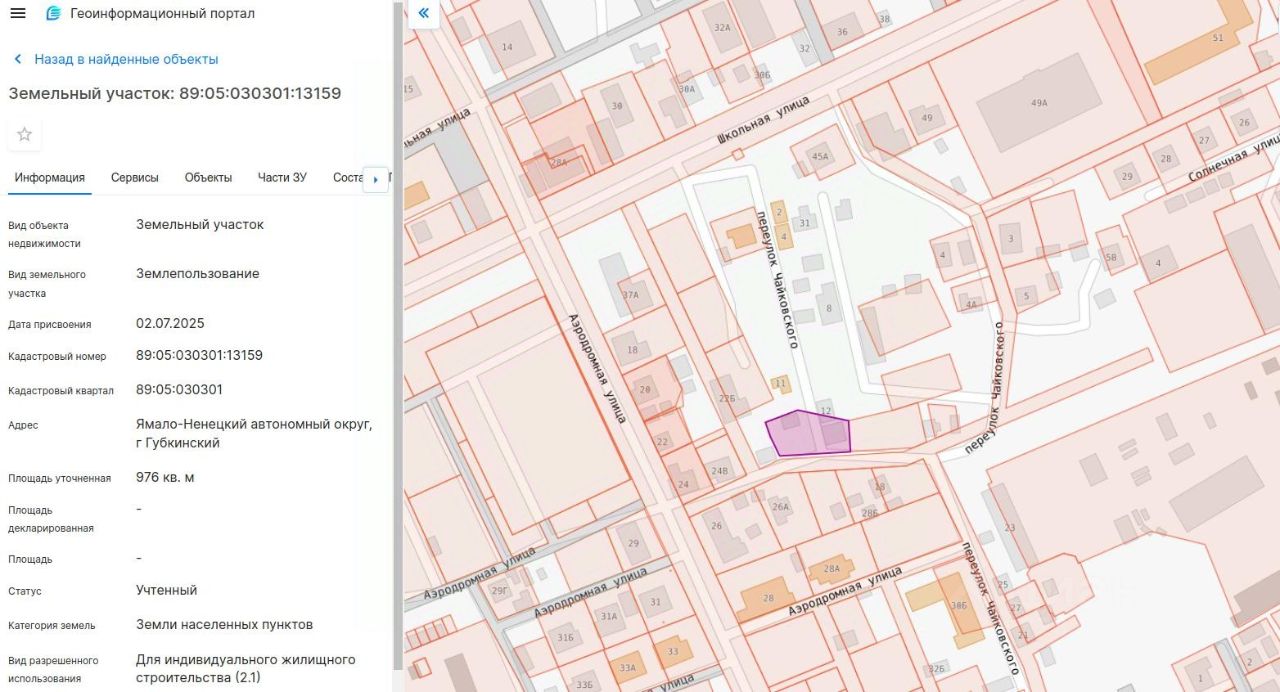Click cadastral number value 89:05:030301:13159
The image size is (1280, 692).
199,355
